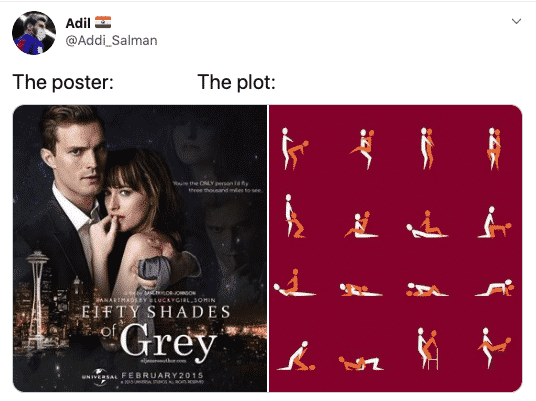Click the @Addi_Salman handle
Viewport: 536px width, 401px height.
111,40
